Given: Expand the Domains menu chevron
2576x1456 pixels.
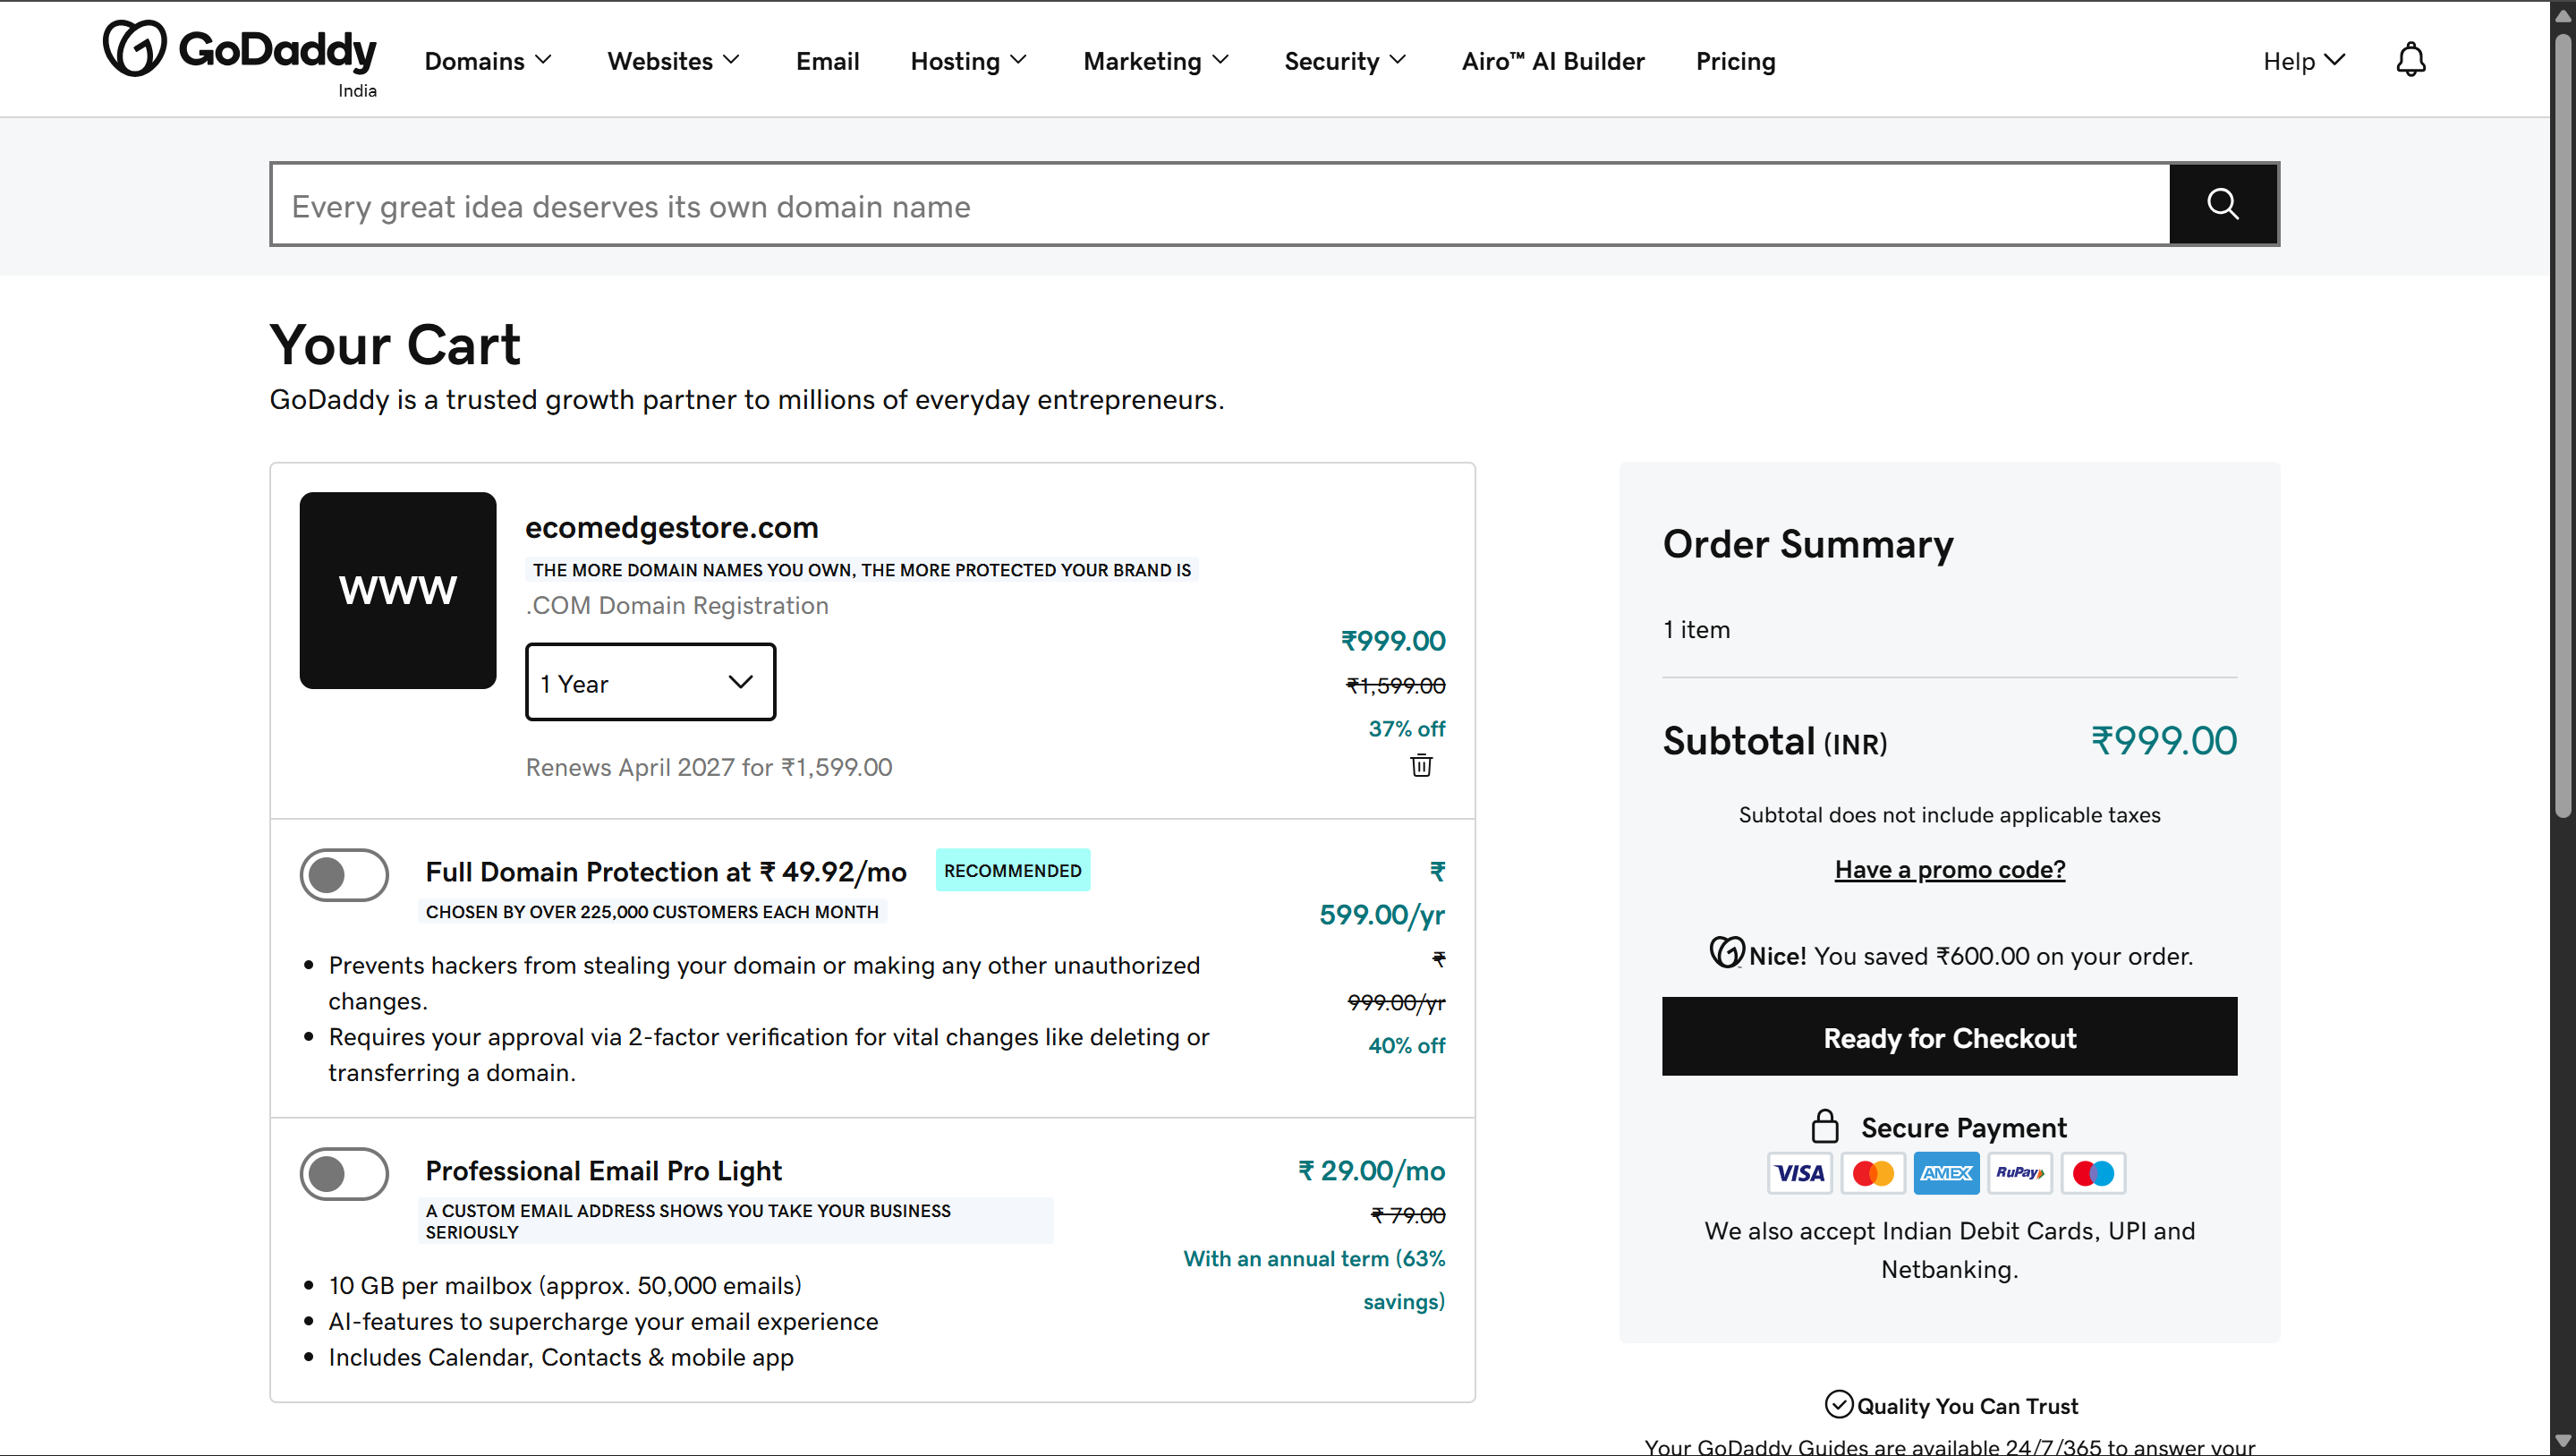Looking at the screenshot, I should (544, 61).
